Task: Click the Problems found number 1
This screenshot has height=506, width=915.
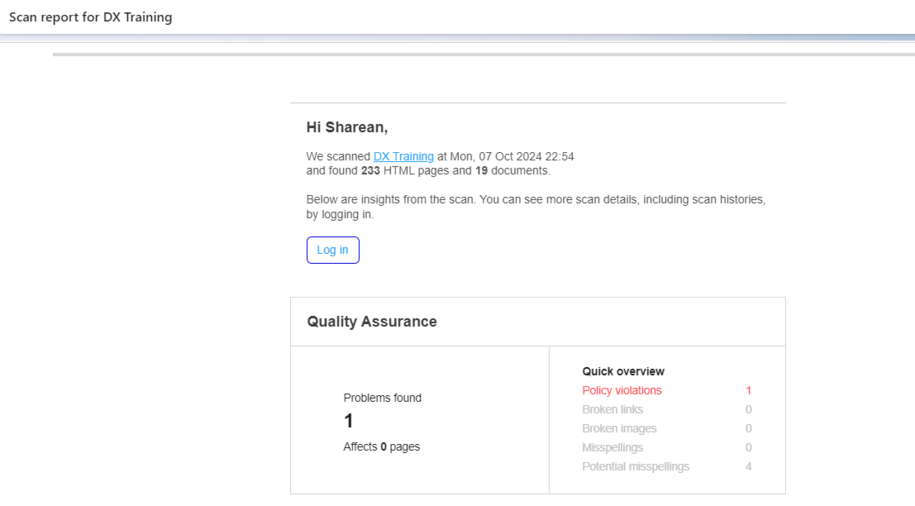Action: pyautogui.click(x=348, y=421)
